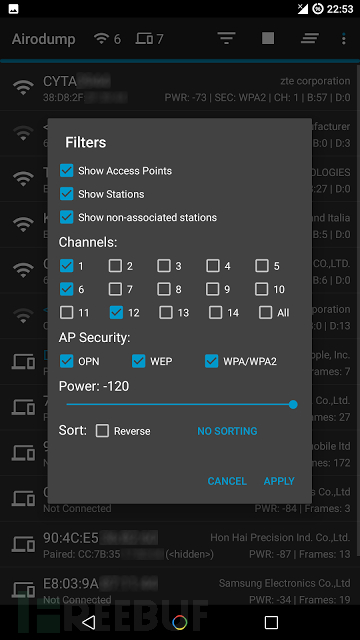Check channel 3 checkbox

(164, 266)
